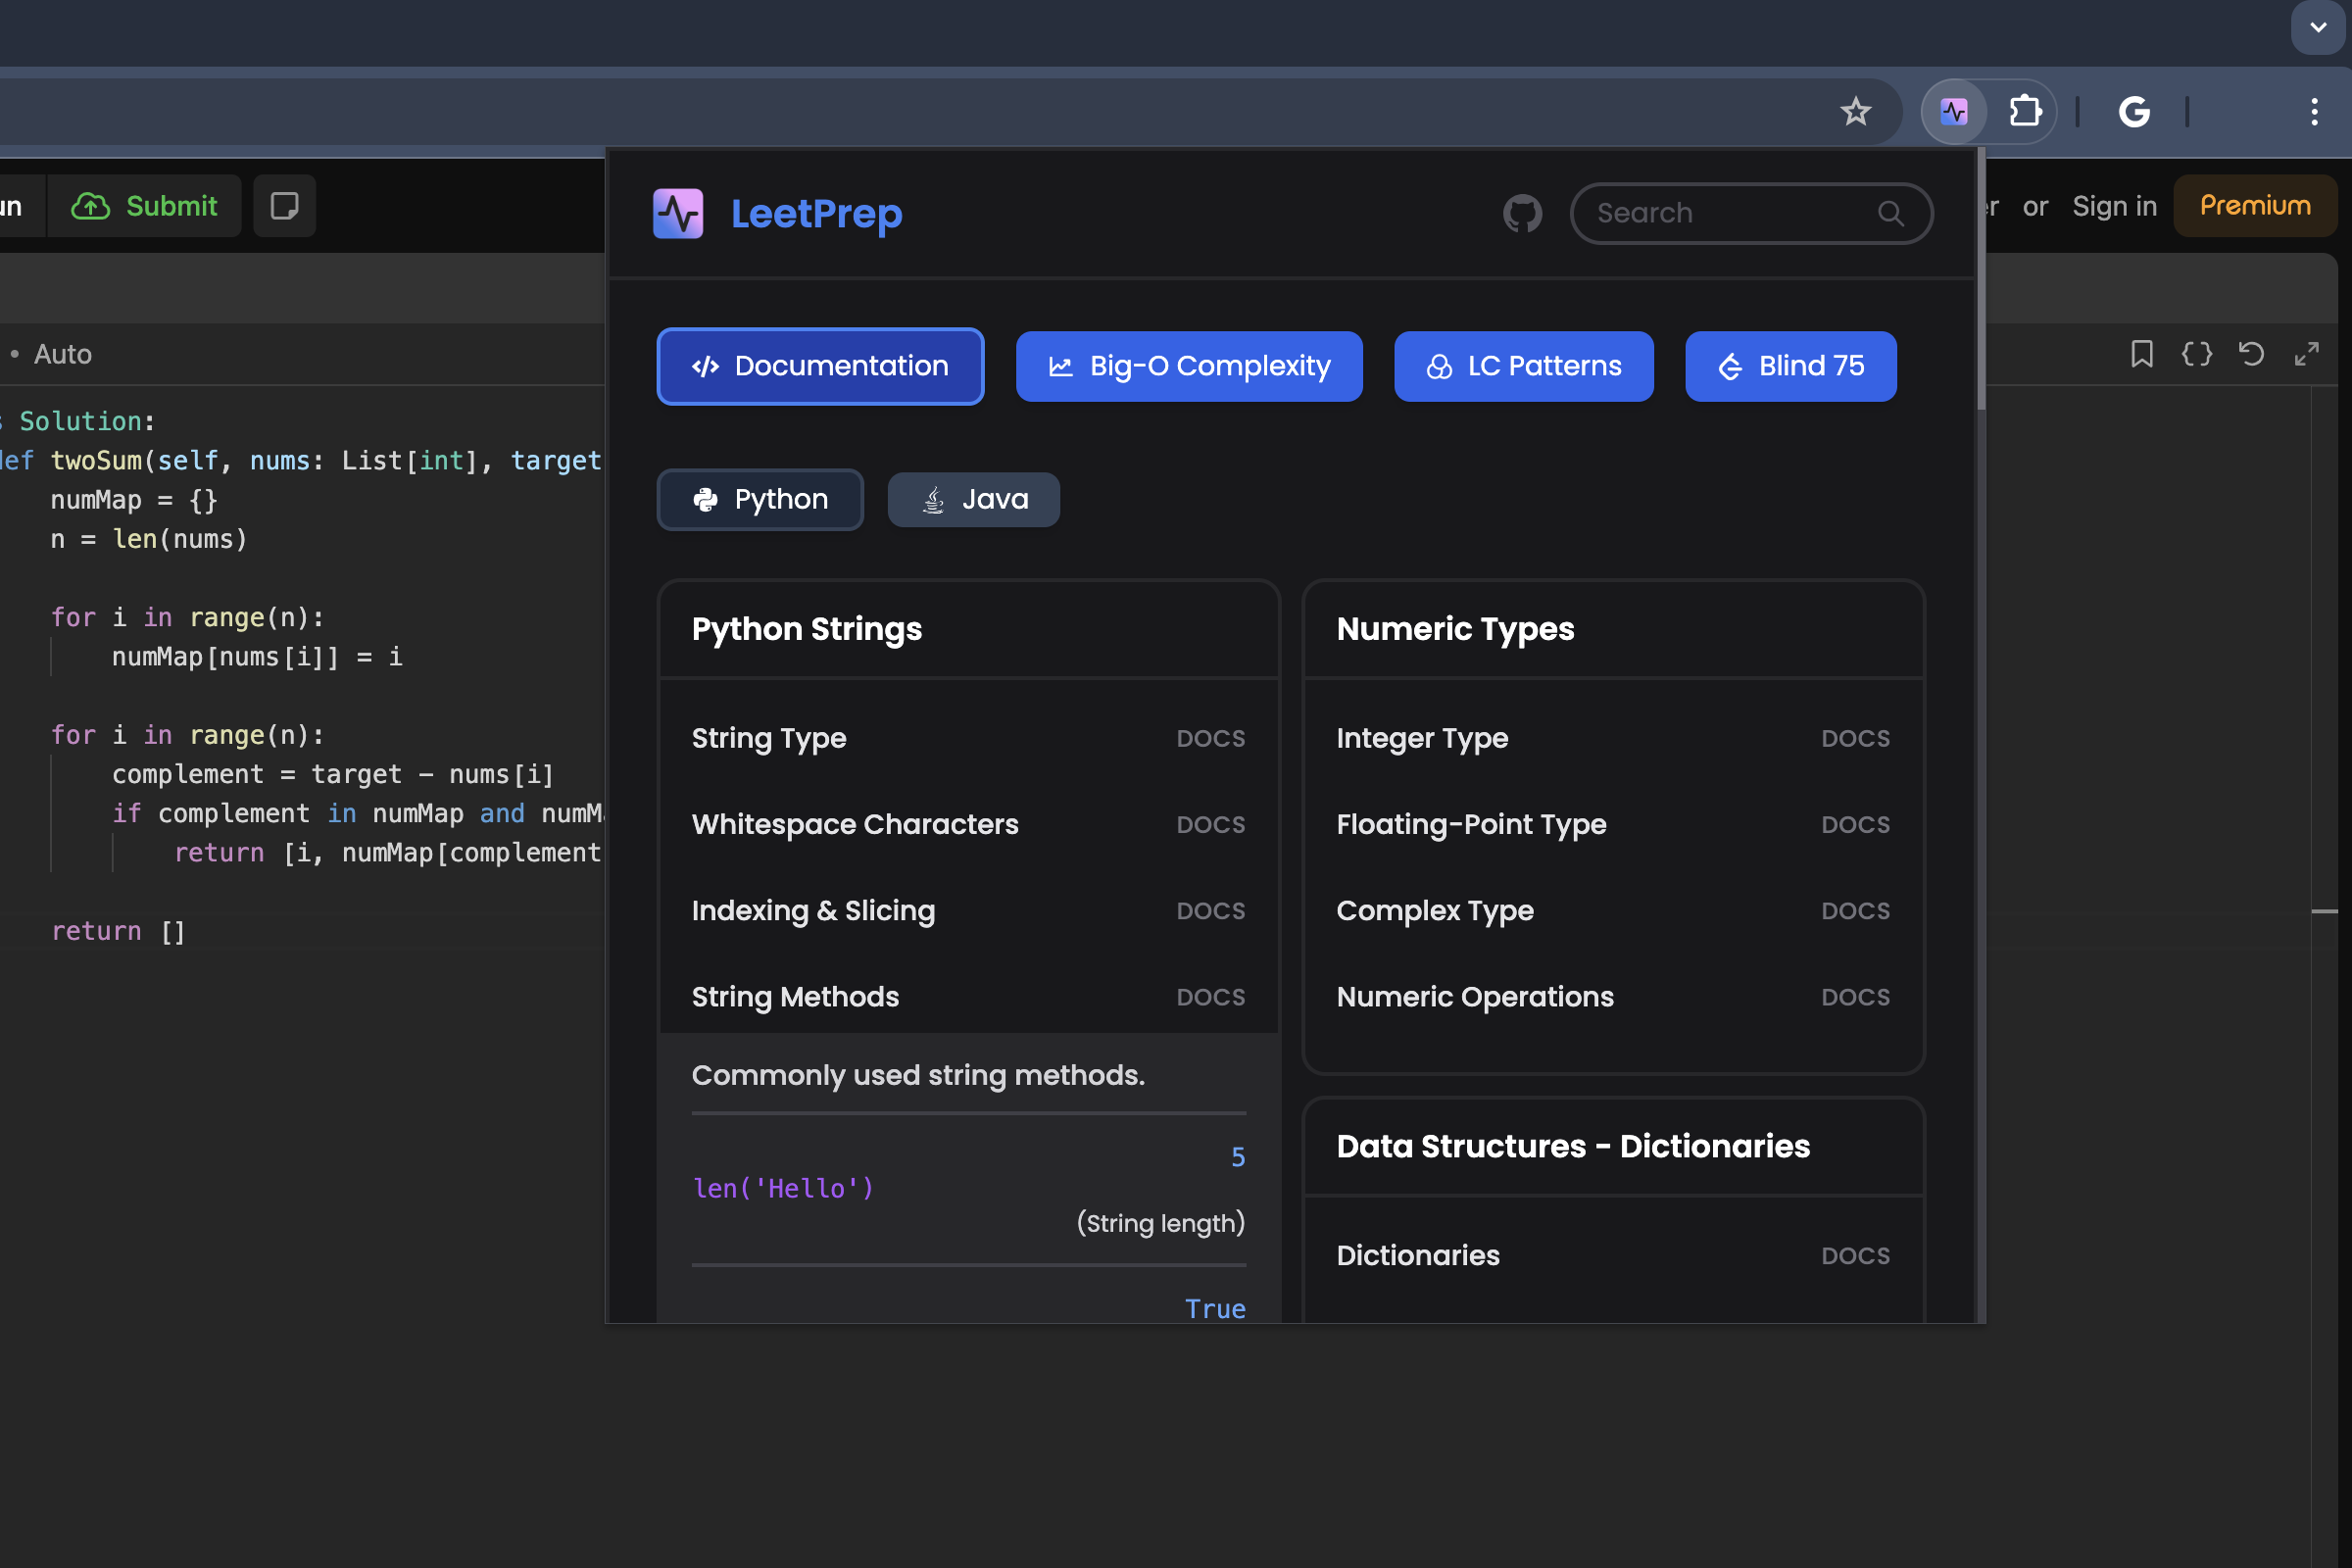
Task: Click the LeetPrep title text
Action: click(816, 213)
